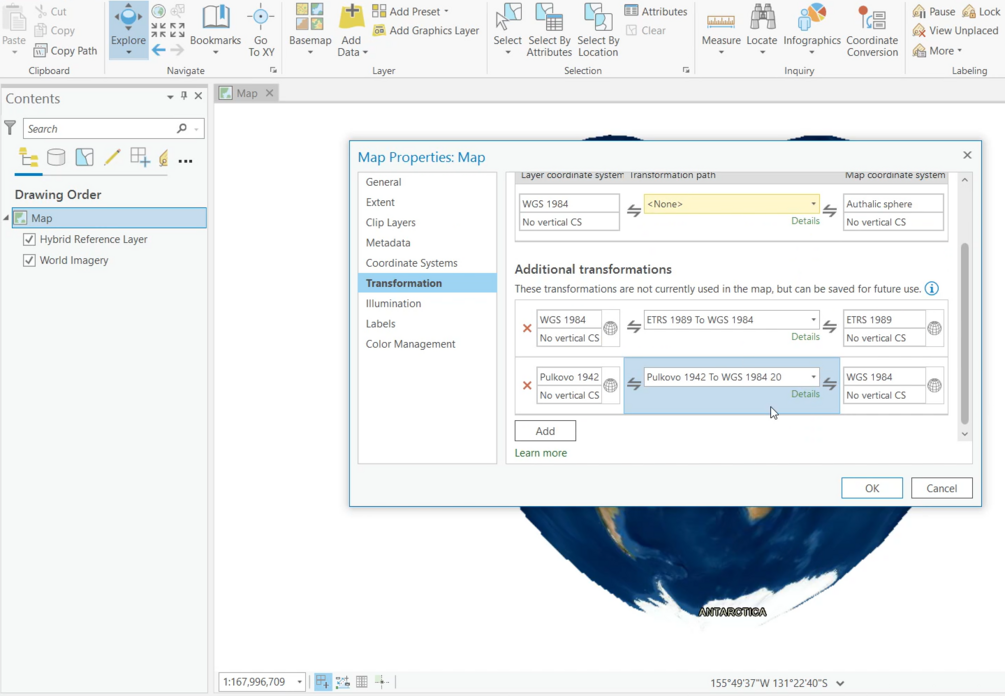1005x696 pixels.
Task: Click Copy Path in Clipboard group
Action: click(65, 50)
